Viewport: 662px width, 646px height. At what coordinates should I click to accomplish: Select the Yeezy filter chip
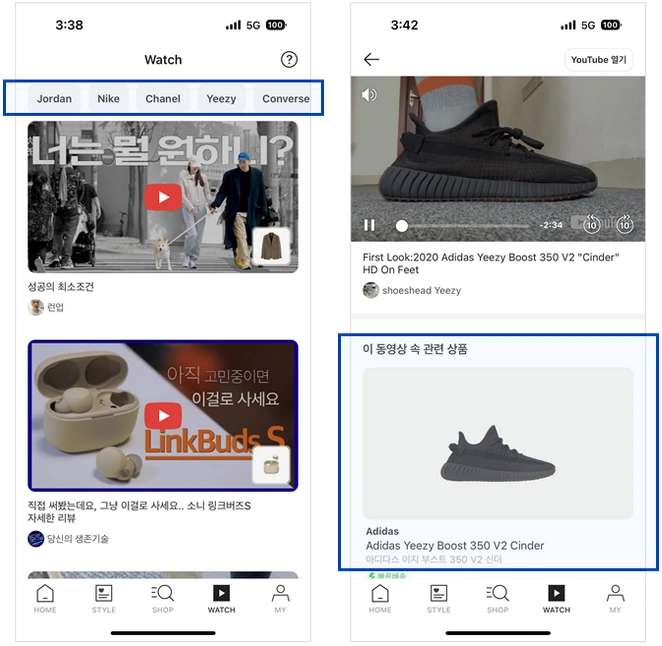221,98
